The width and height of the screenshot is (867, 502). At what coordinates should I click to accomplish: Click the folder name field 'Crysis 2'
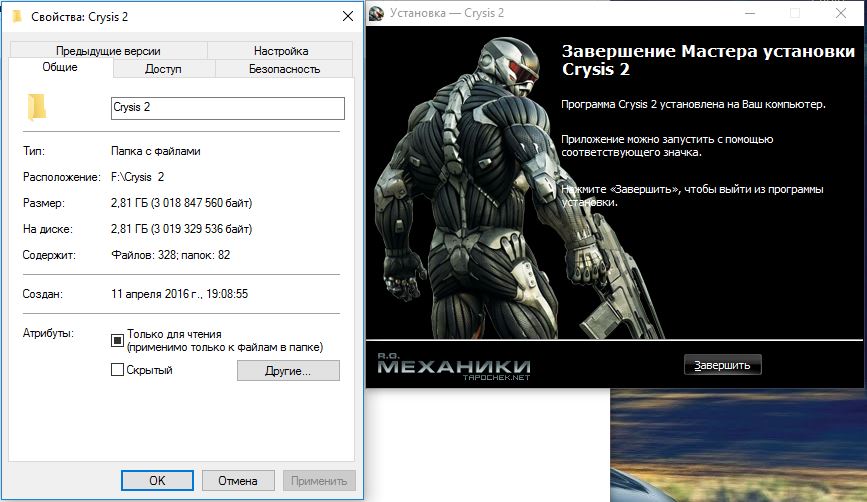(228, 108)
